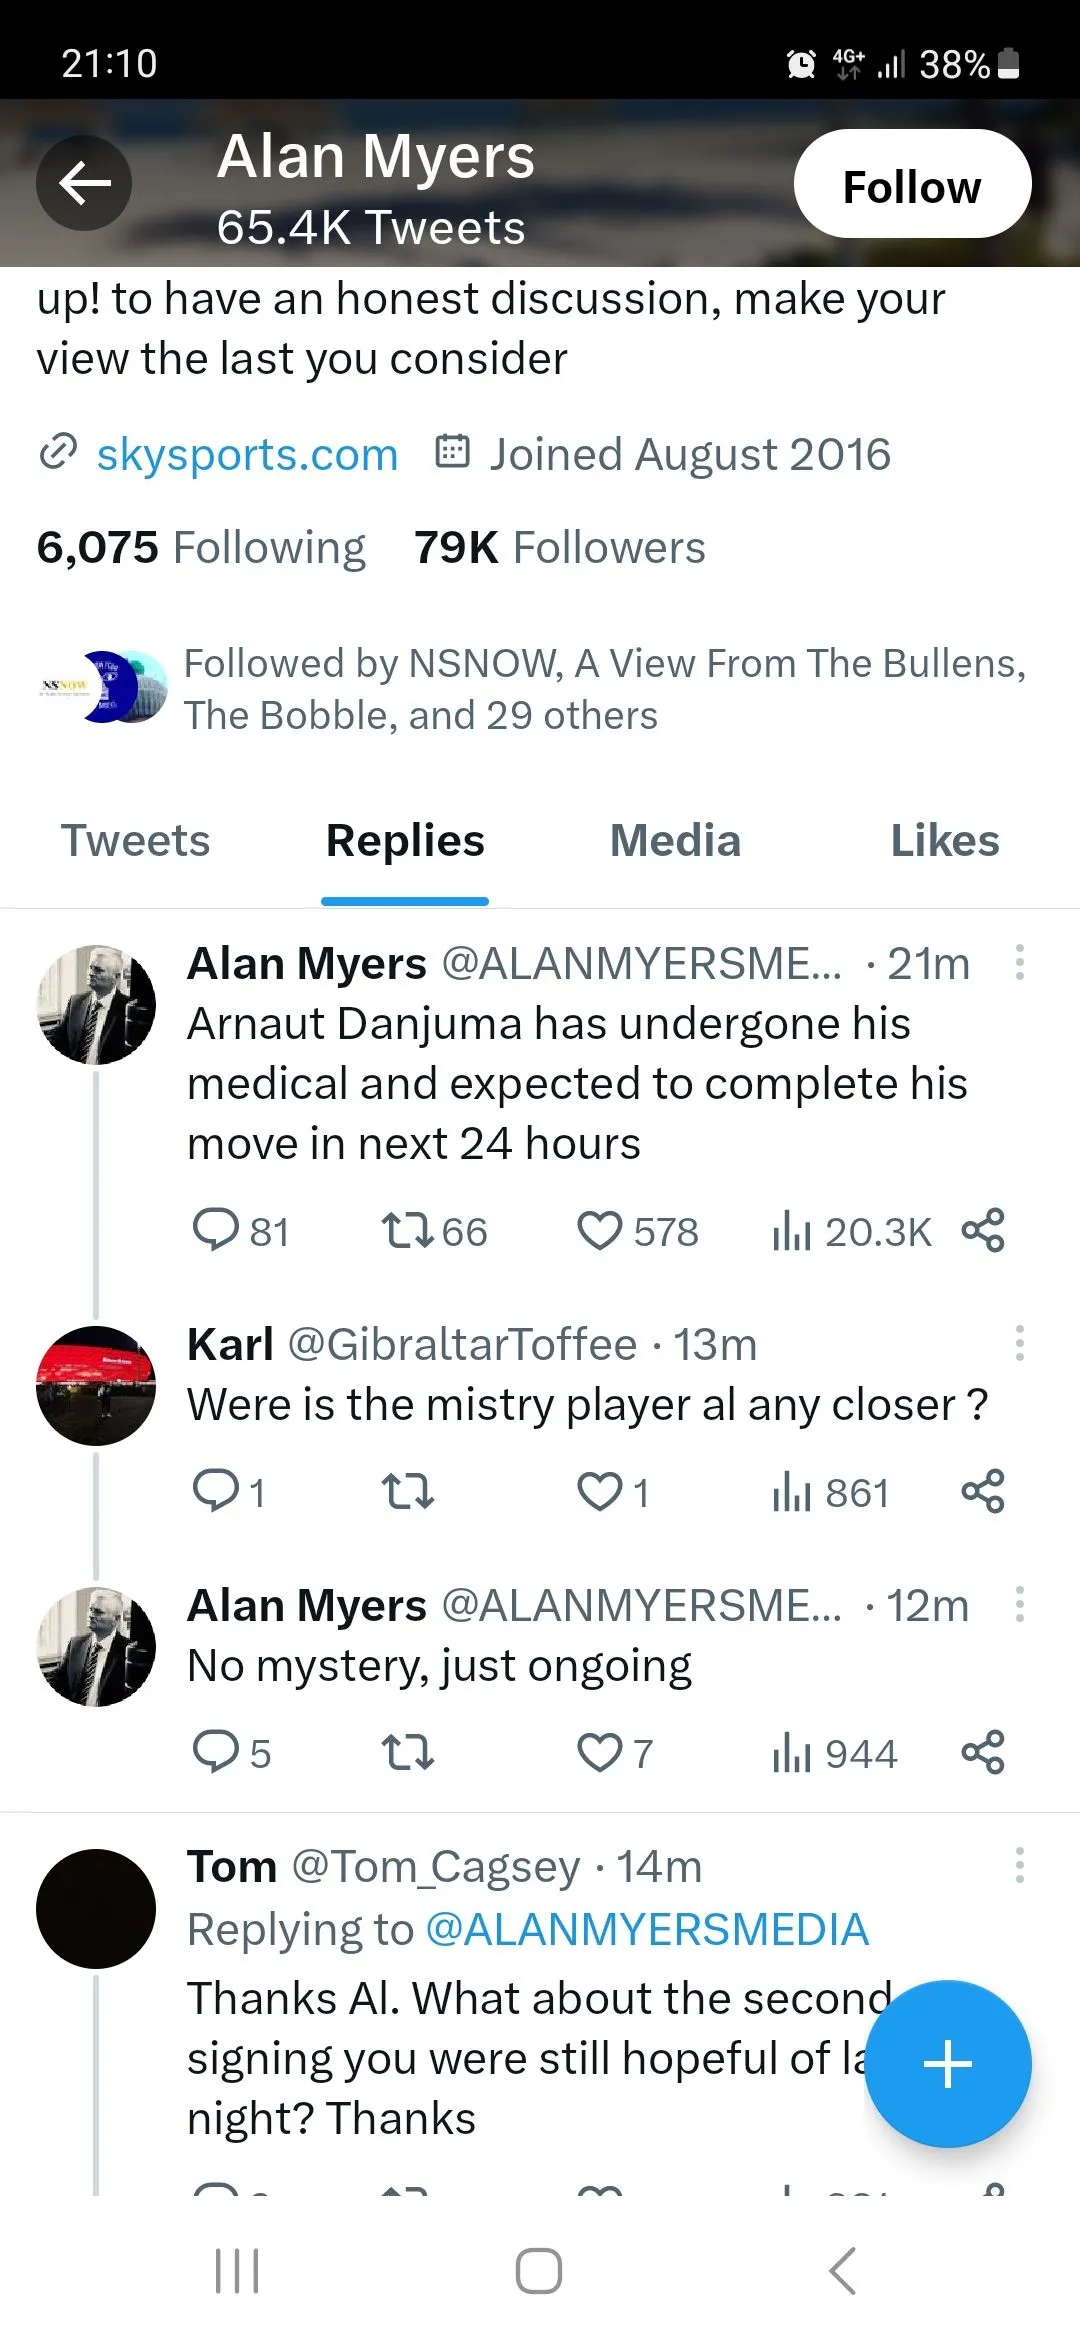
Task: Switch to the Likes tab
Action: [x=944, y=841]
